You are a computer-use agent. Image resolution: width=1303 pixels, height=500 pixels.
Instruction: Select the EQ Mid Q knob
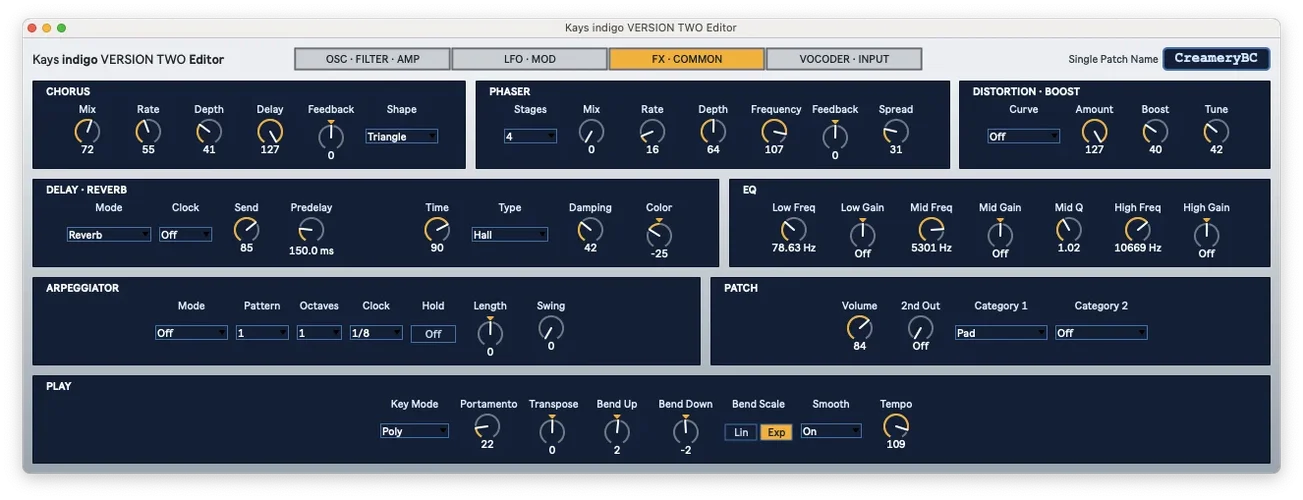click(1069, 229)
